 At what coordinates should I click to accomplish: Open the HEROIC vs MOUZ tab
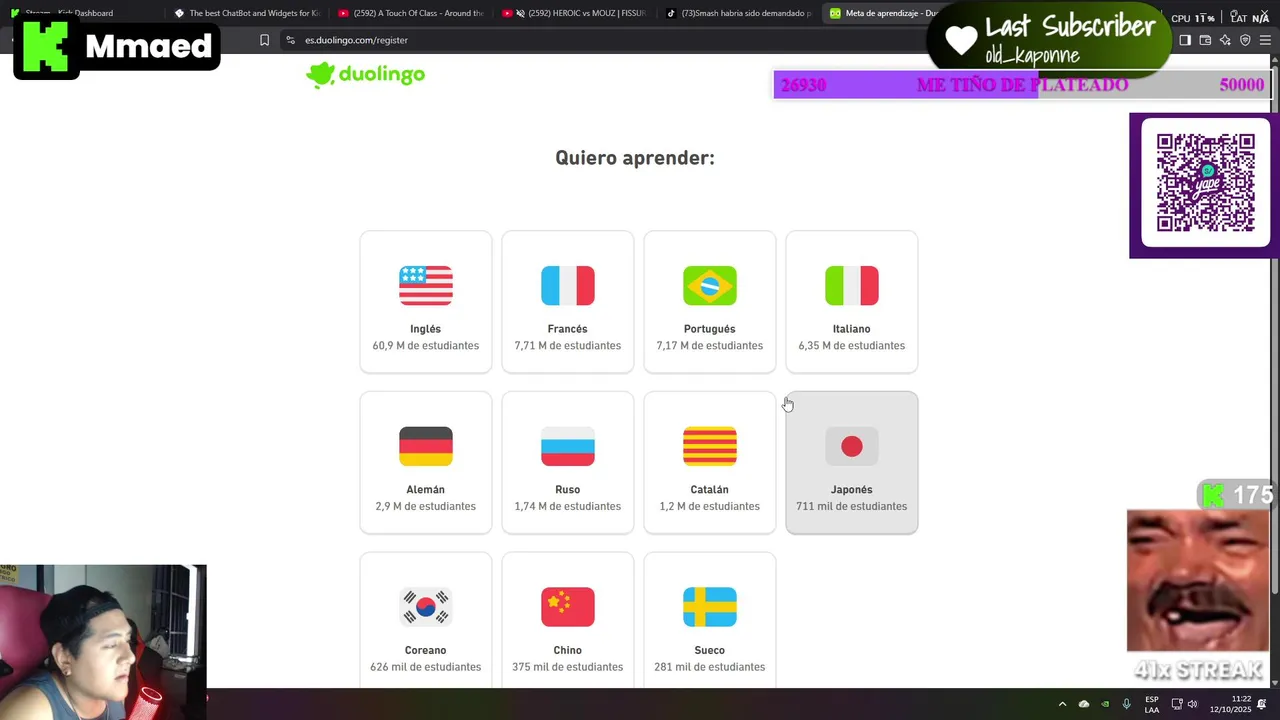pyautogui.click(x=574, y=13)
